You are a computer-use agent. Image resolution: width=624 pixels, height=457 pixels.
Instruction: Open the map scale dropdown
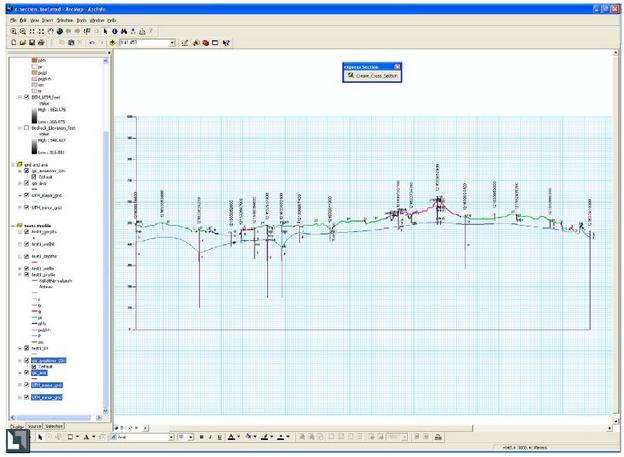click(x=173, y=43)
